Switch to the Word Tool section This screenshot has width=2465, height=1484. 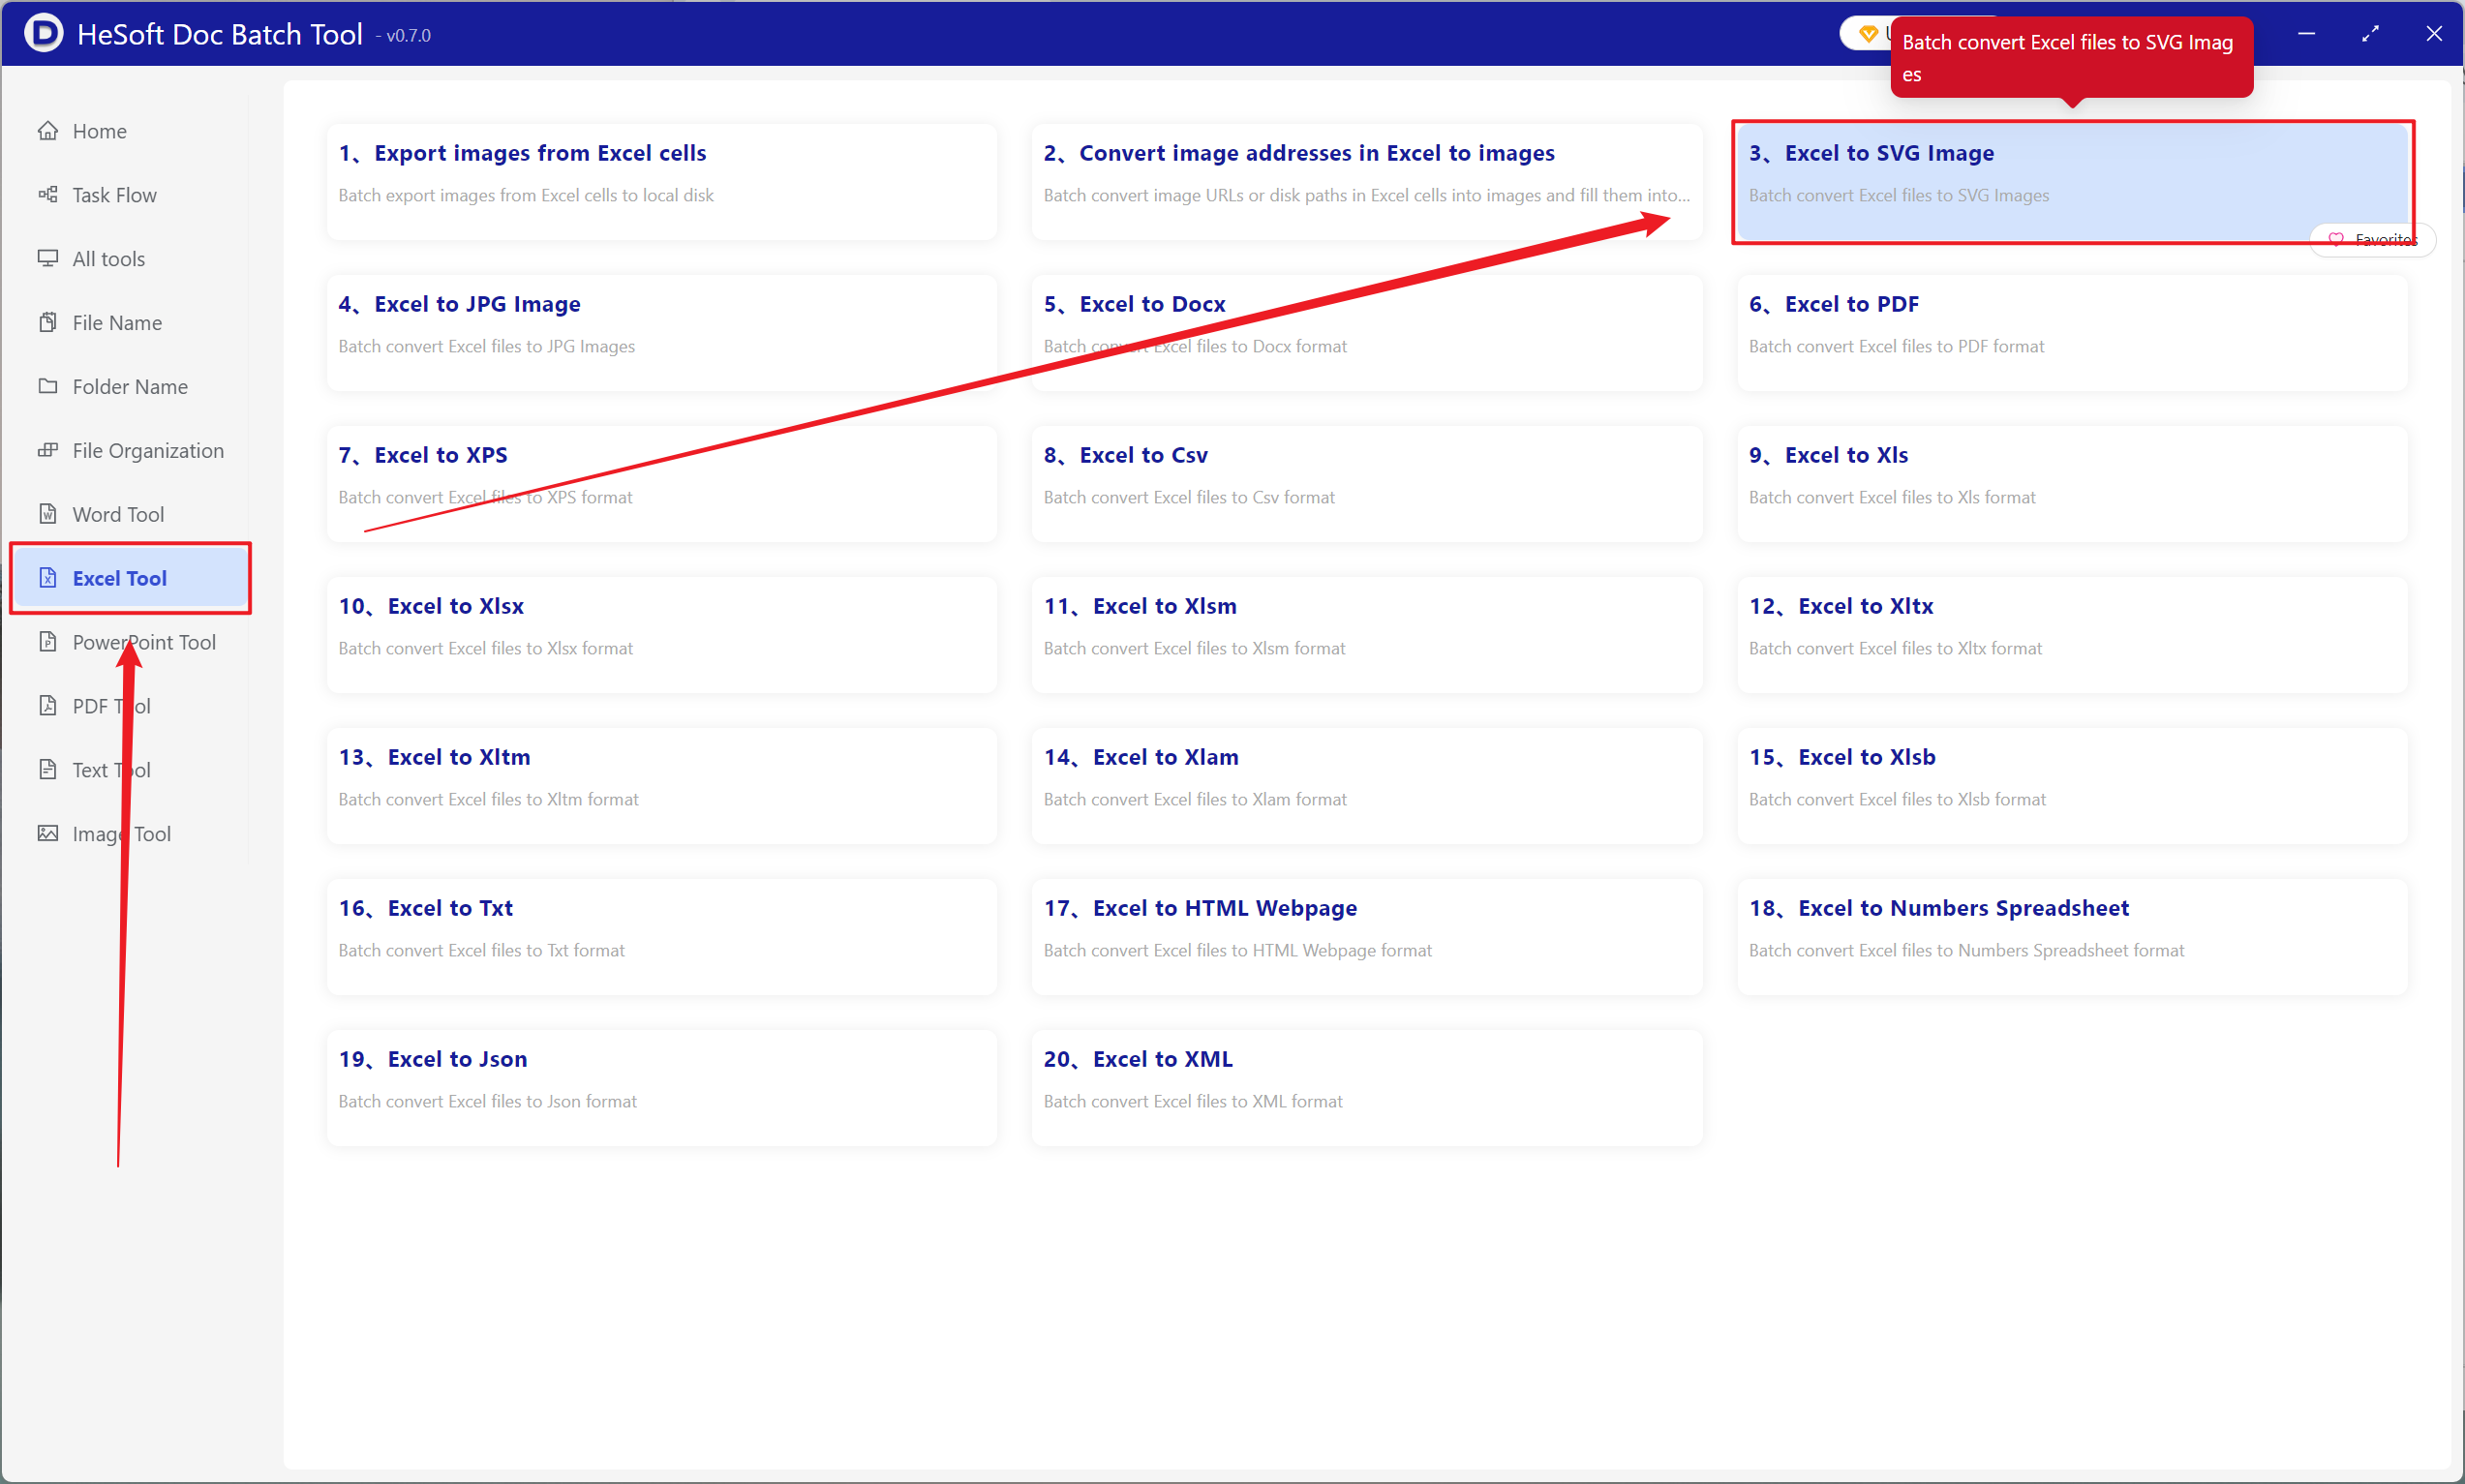click(130, 514)
